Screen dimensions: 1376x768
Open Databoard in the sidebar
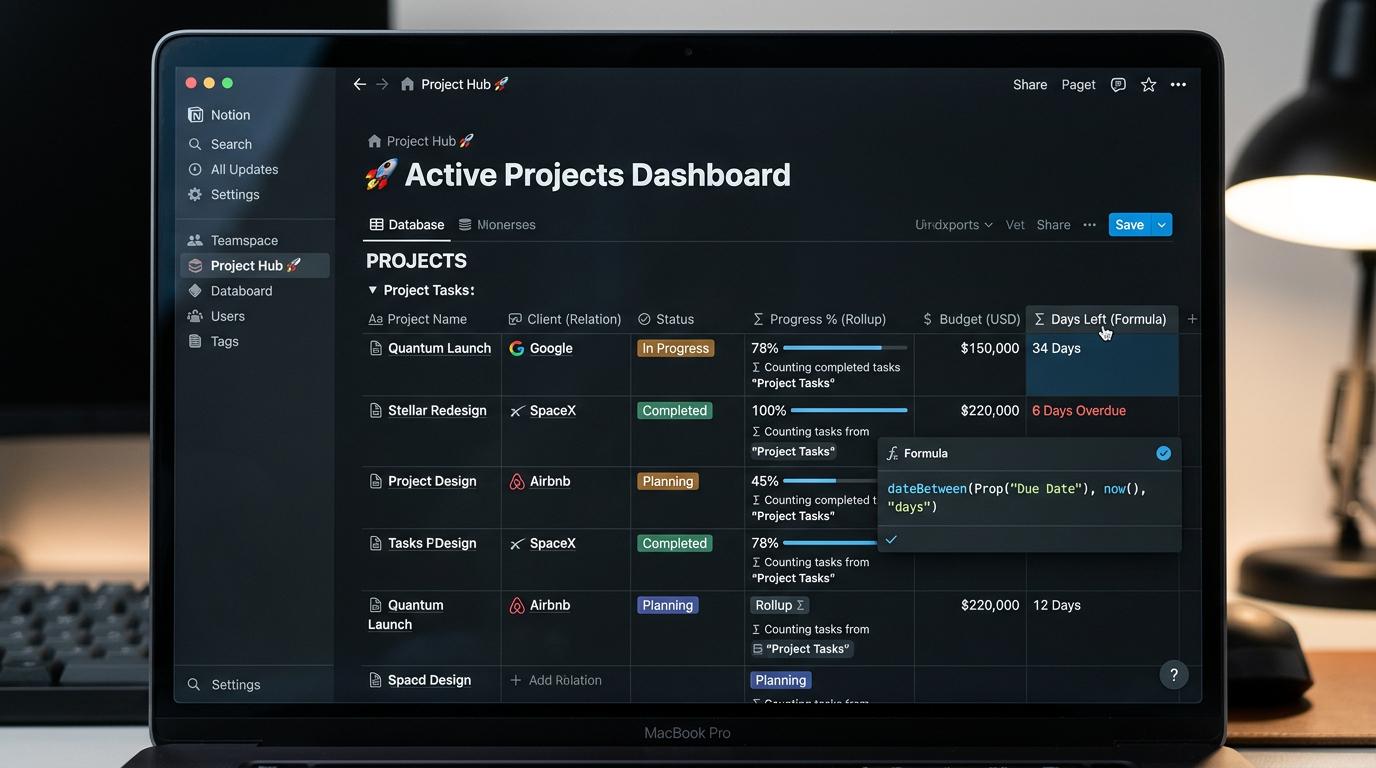click(x=230, y=291)
